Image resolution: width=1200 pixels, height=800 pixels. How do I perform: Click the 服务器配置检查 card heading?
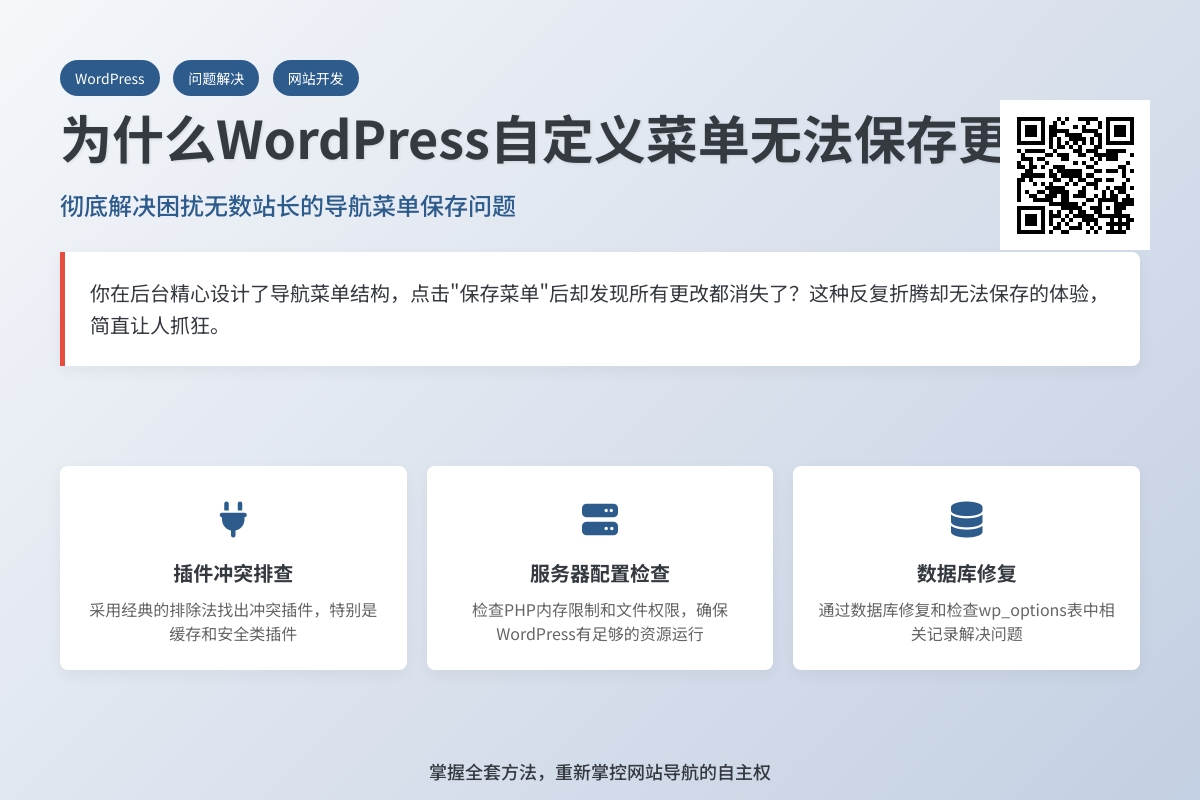coord(600,574)
